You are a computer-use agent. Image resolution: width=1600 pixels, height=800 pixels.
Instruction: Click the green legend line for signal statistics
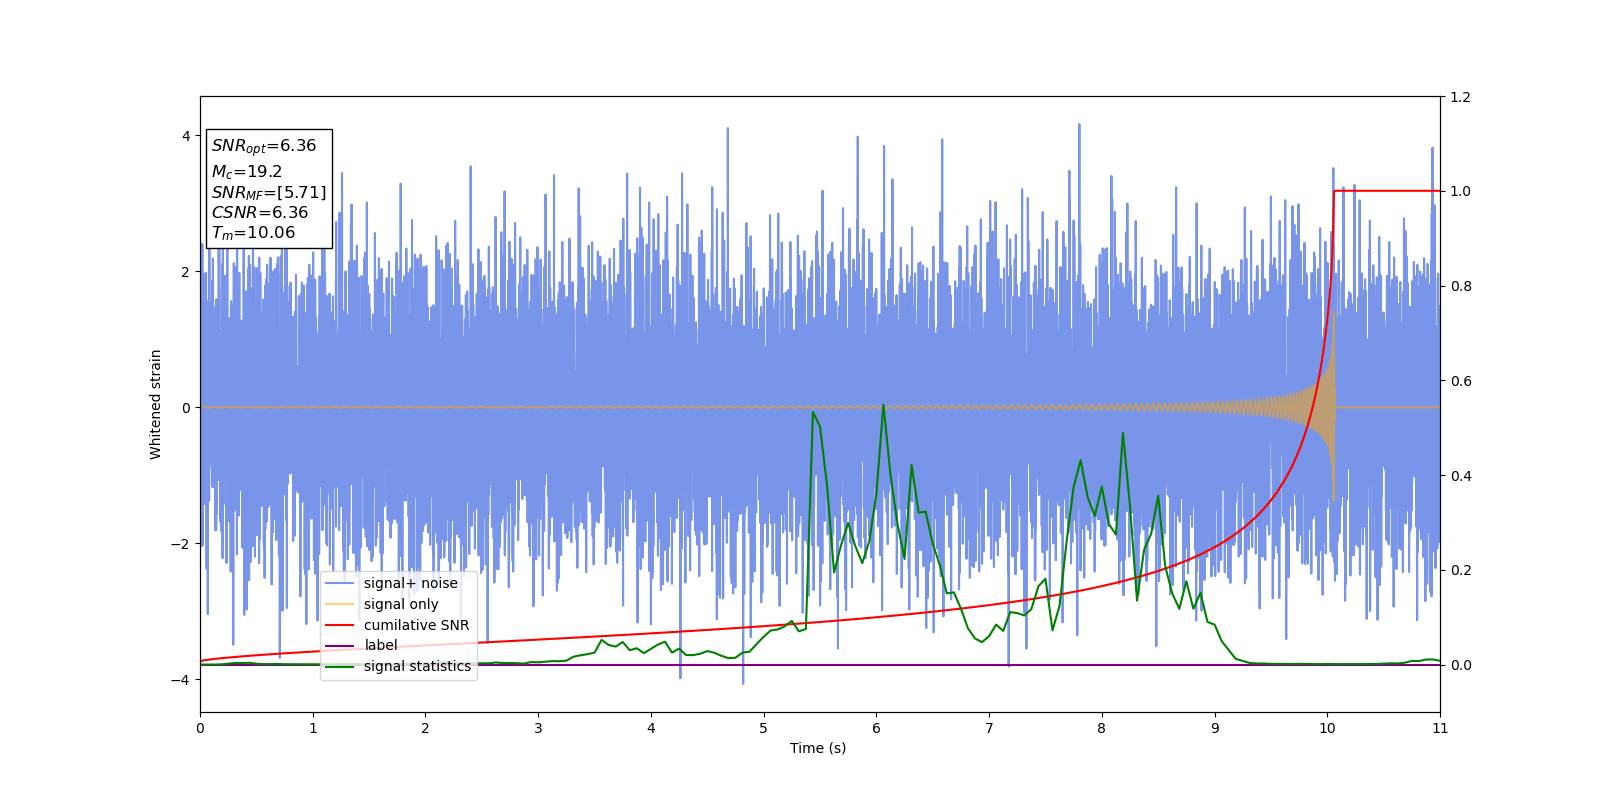point(340,666)
